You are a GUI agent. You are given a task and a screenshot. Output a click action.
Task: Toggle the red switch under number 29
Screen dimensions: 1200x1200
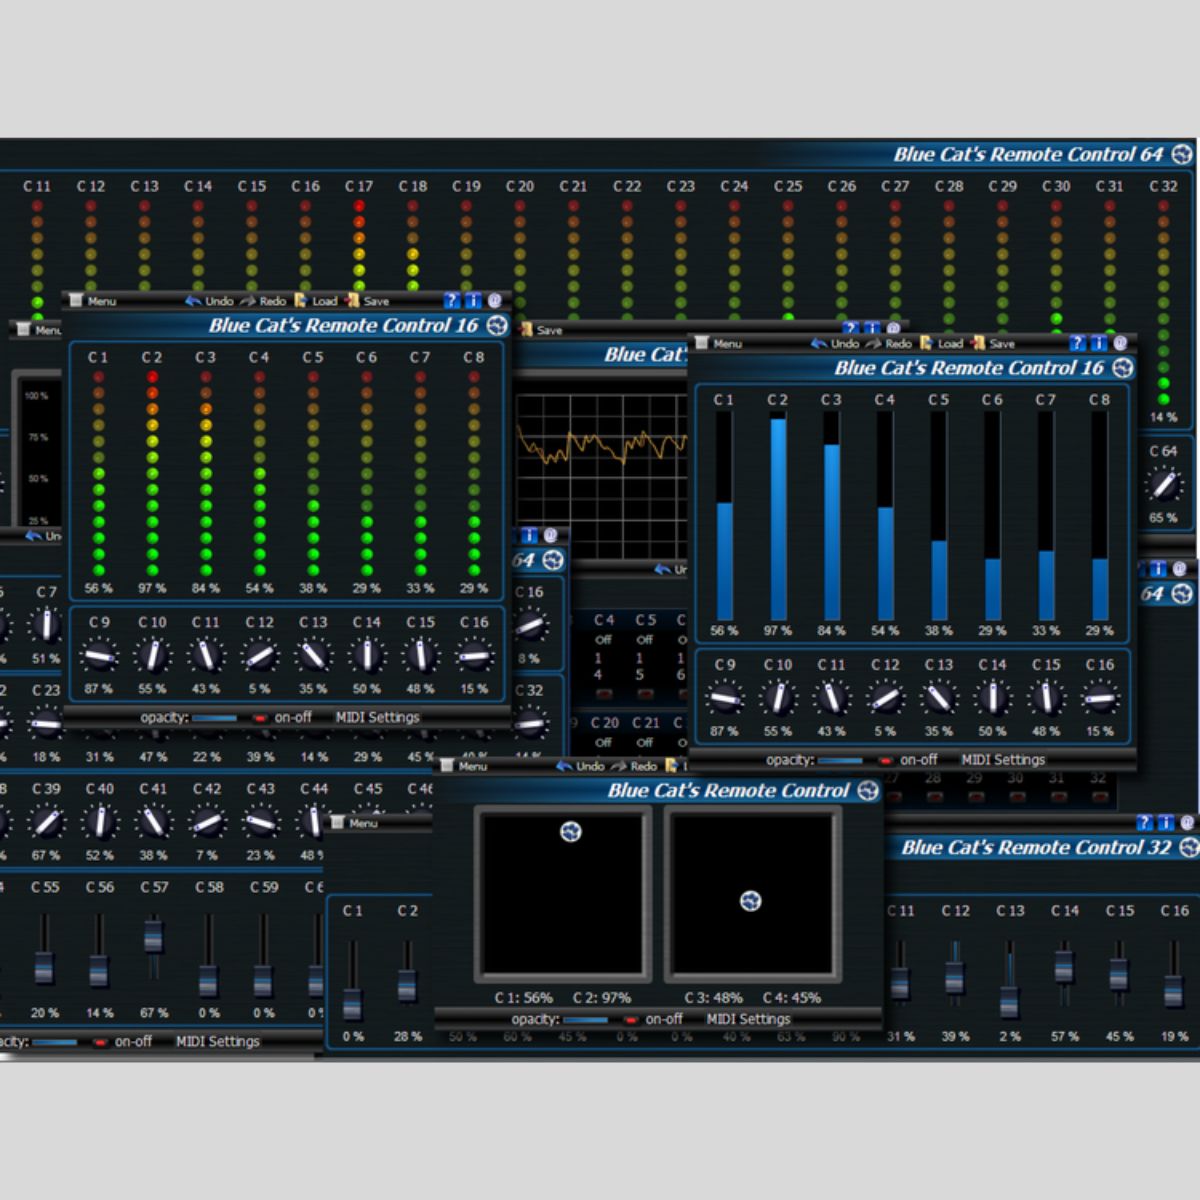point(974,797)
